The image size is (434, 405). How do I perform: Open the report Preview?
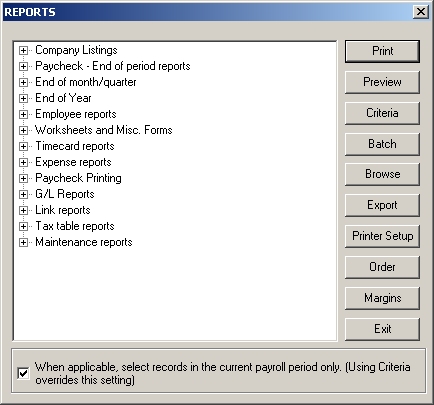pos(382,82)
